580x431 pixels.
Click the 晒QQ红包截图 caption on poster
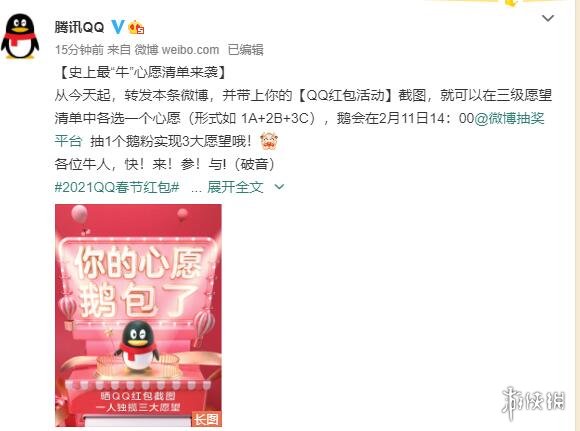pos(138,396)
